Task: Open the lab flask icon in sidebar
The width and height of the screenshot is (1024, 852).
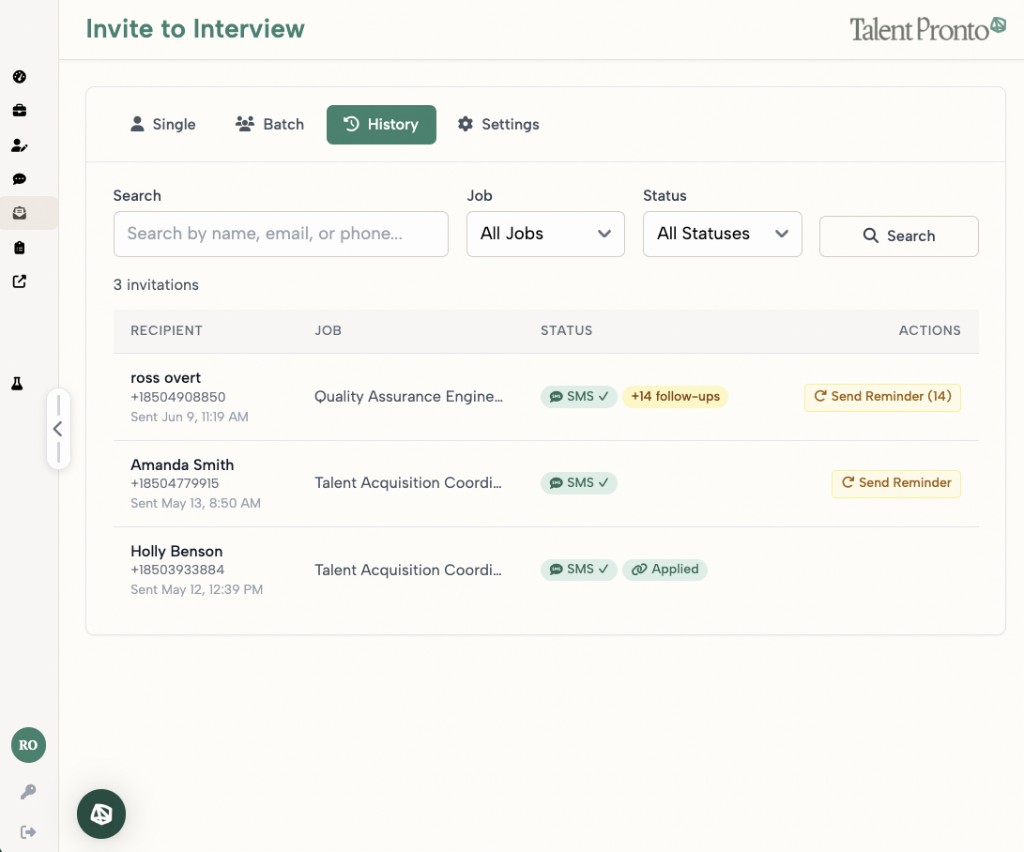Action: pyautogui.click(x=18, y=383)
